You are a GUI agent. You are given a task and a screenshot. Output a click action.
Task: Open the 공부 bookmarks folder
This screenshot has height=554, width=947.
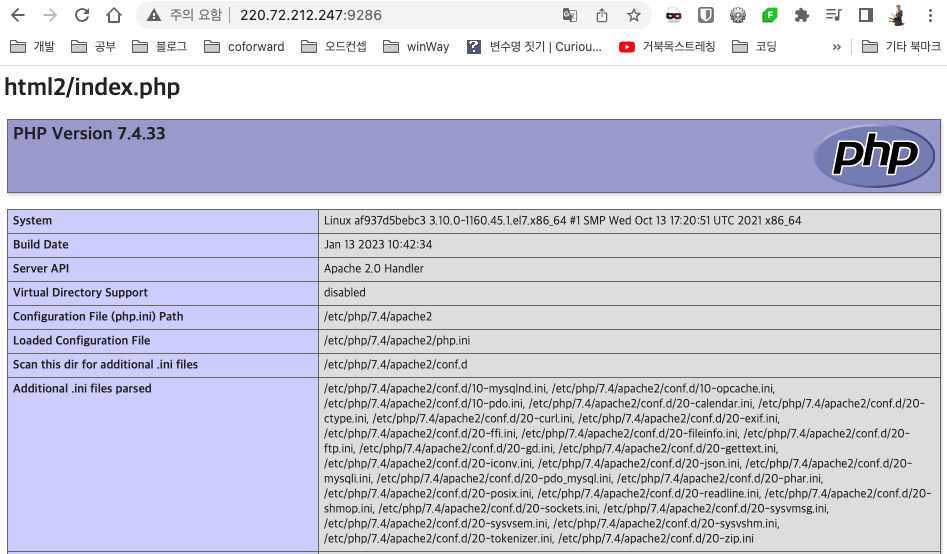93,47
